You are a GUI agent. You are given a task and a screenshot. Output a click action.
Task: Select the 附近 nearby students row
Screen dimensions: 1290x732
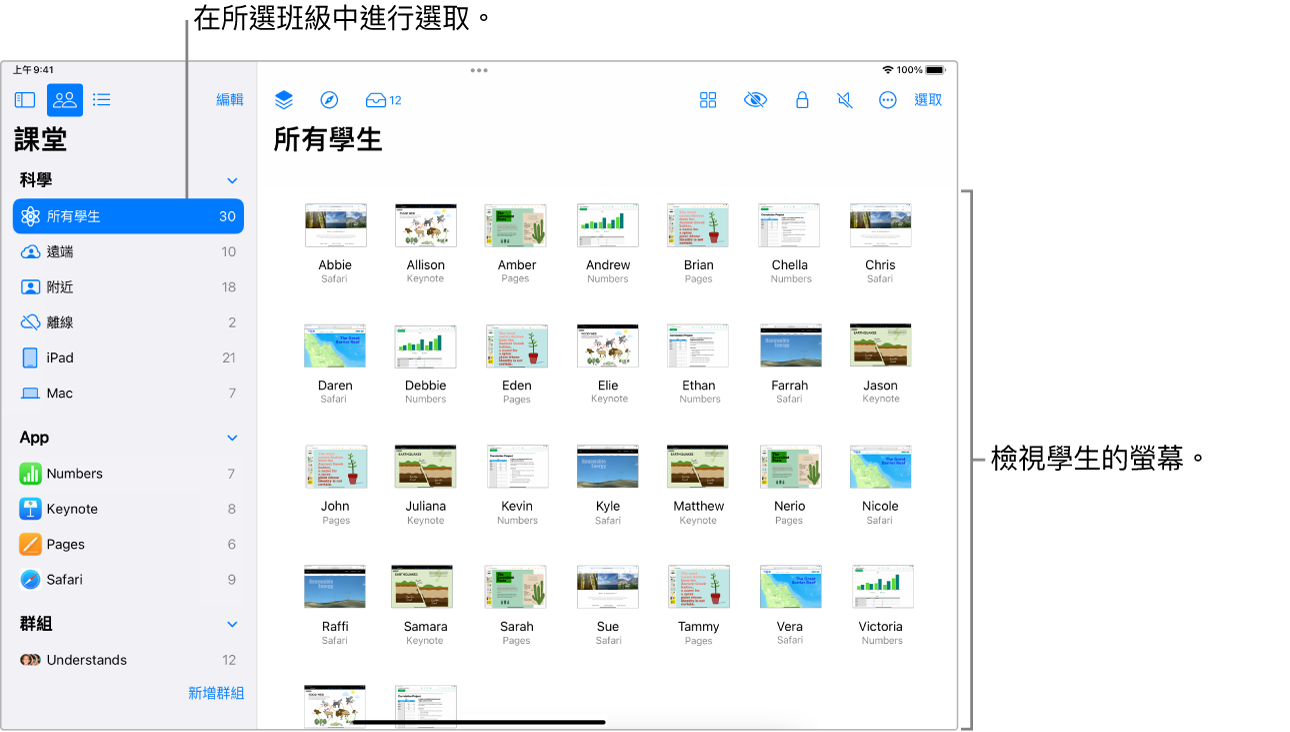click(128, 287)
